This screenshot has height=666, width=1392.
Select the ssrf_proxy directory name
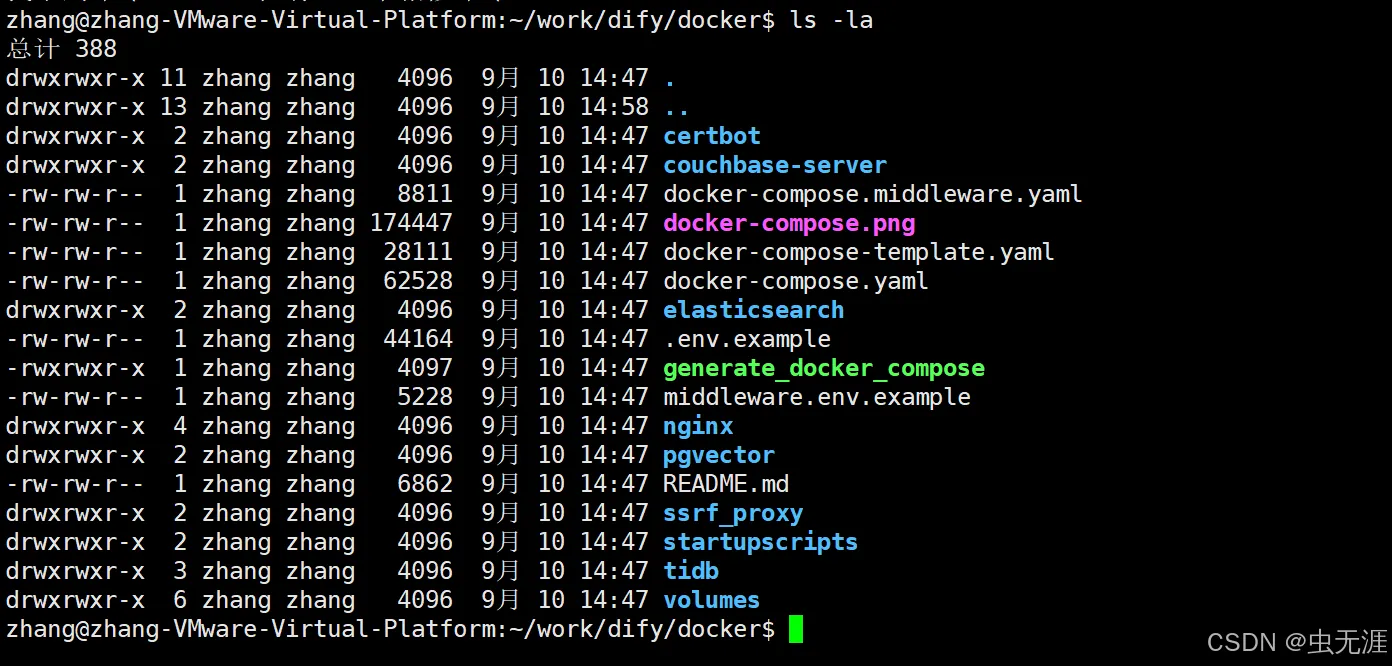pos(733,513)
